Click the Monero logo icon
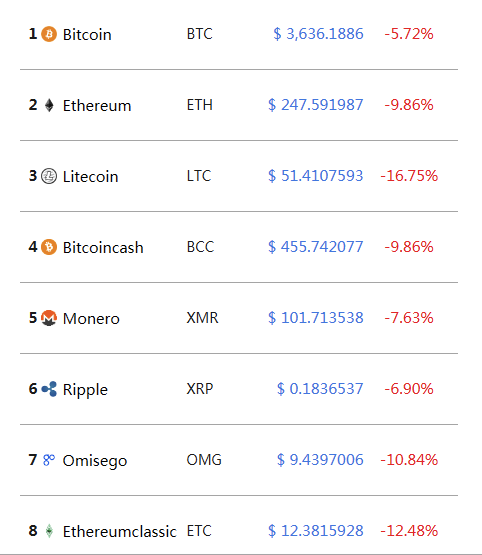This screenshot has width=482, height=555. tap(49, 318)
